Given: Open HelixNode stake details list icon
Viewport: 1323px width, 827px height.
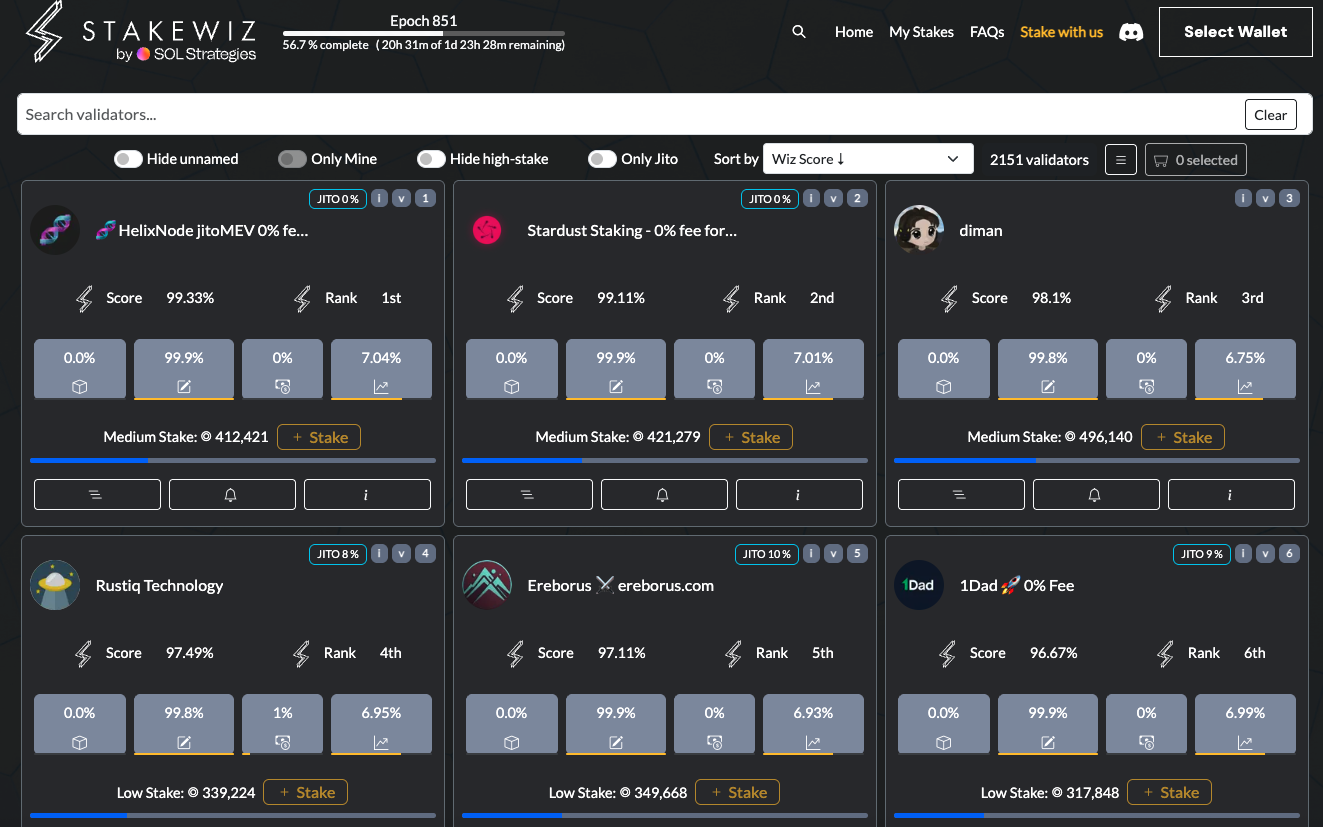Looking at the screenshot, I should 97,495.
